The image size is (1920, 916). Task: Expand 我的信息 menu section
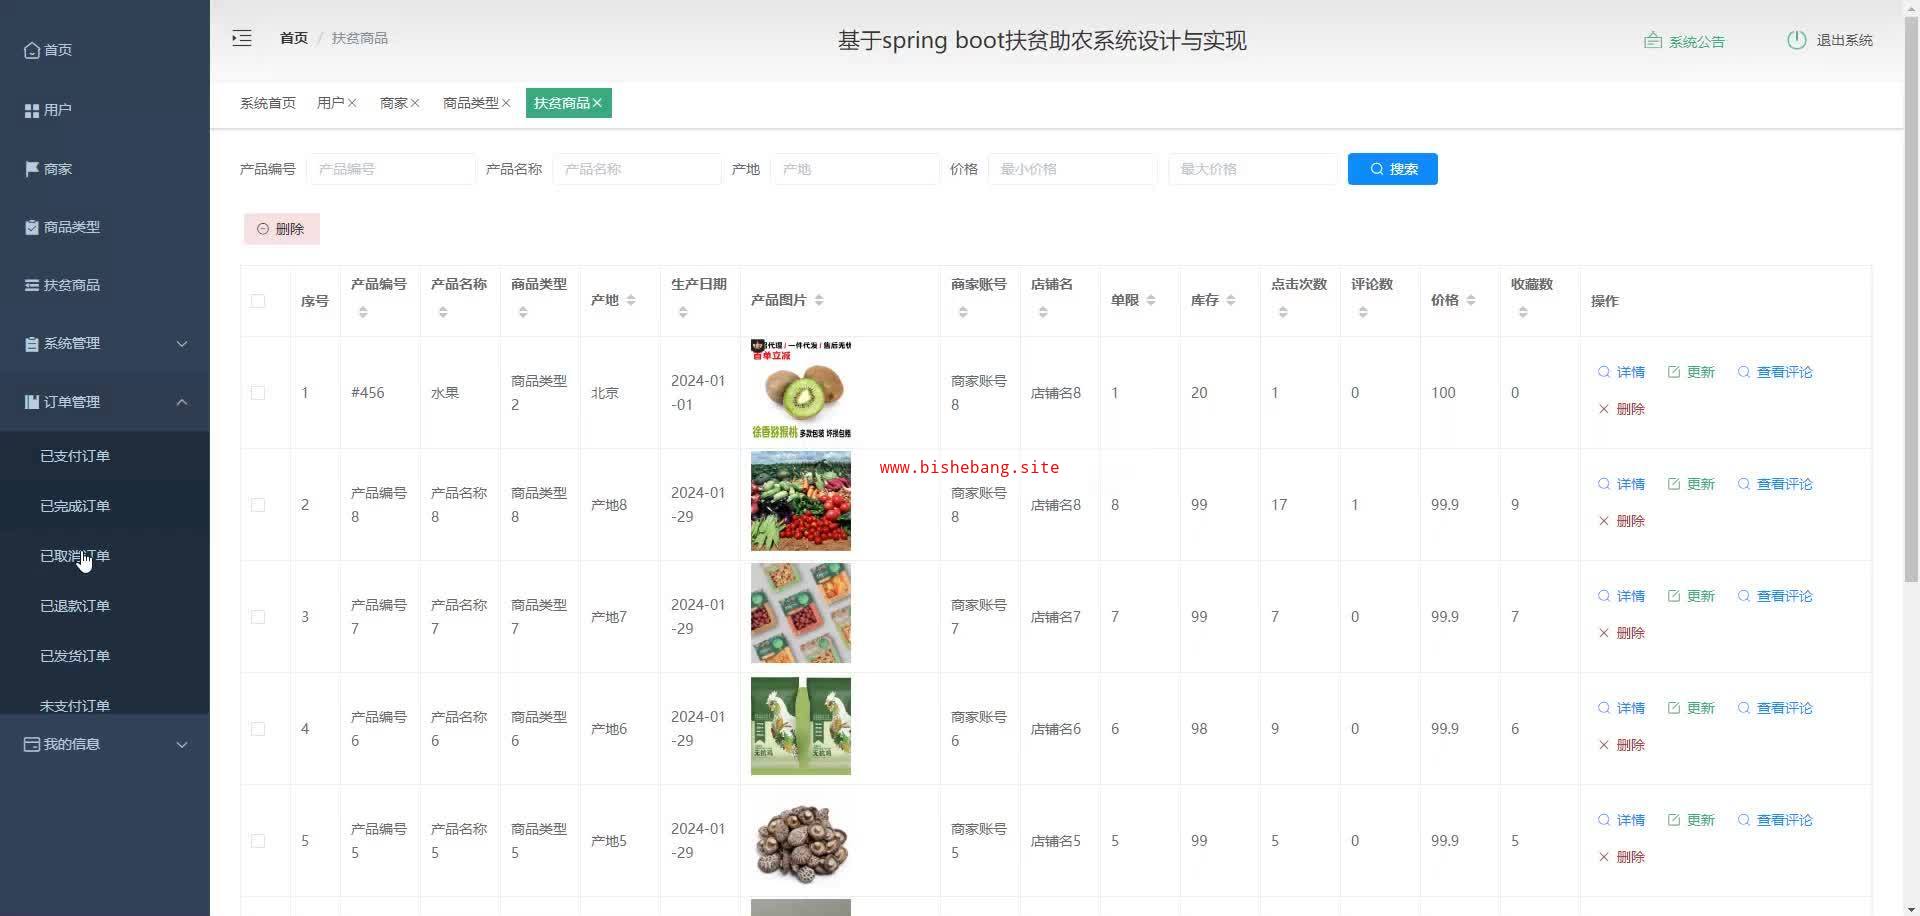(x=105, y=744)
